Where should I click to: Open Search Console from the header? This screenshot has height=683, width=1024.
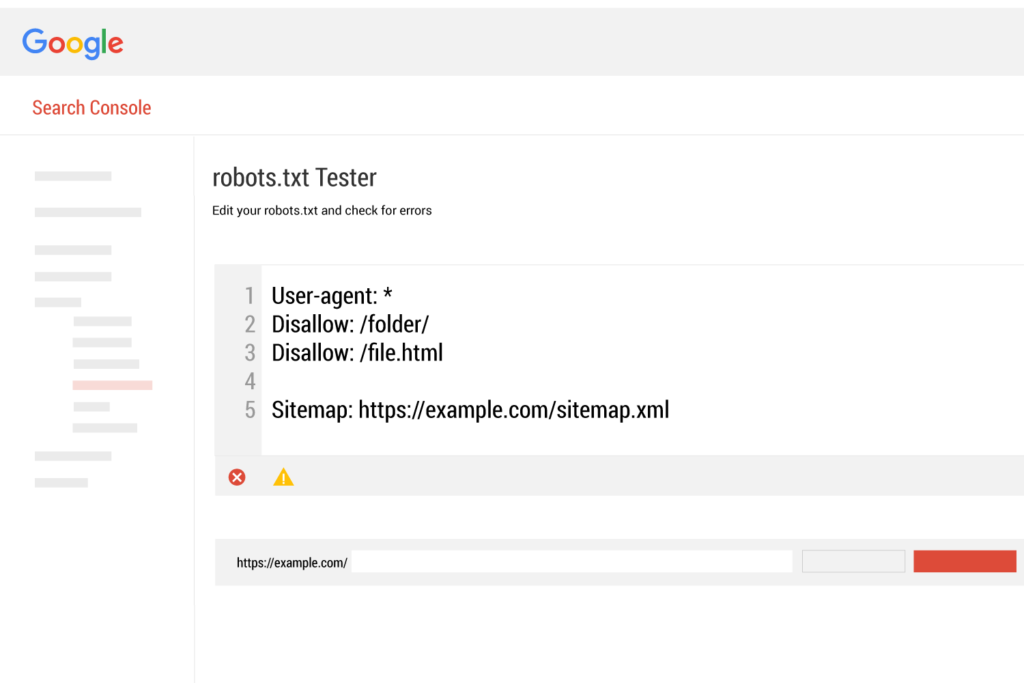coord(91,107)
